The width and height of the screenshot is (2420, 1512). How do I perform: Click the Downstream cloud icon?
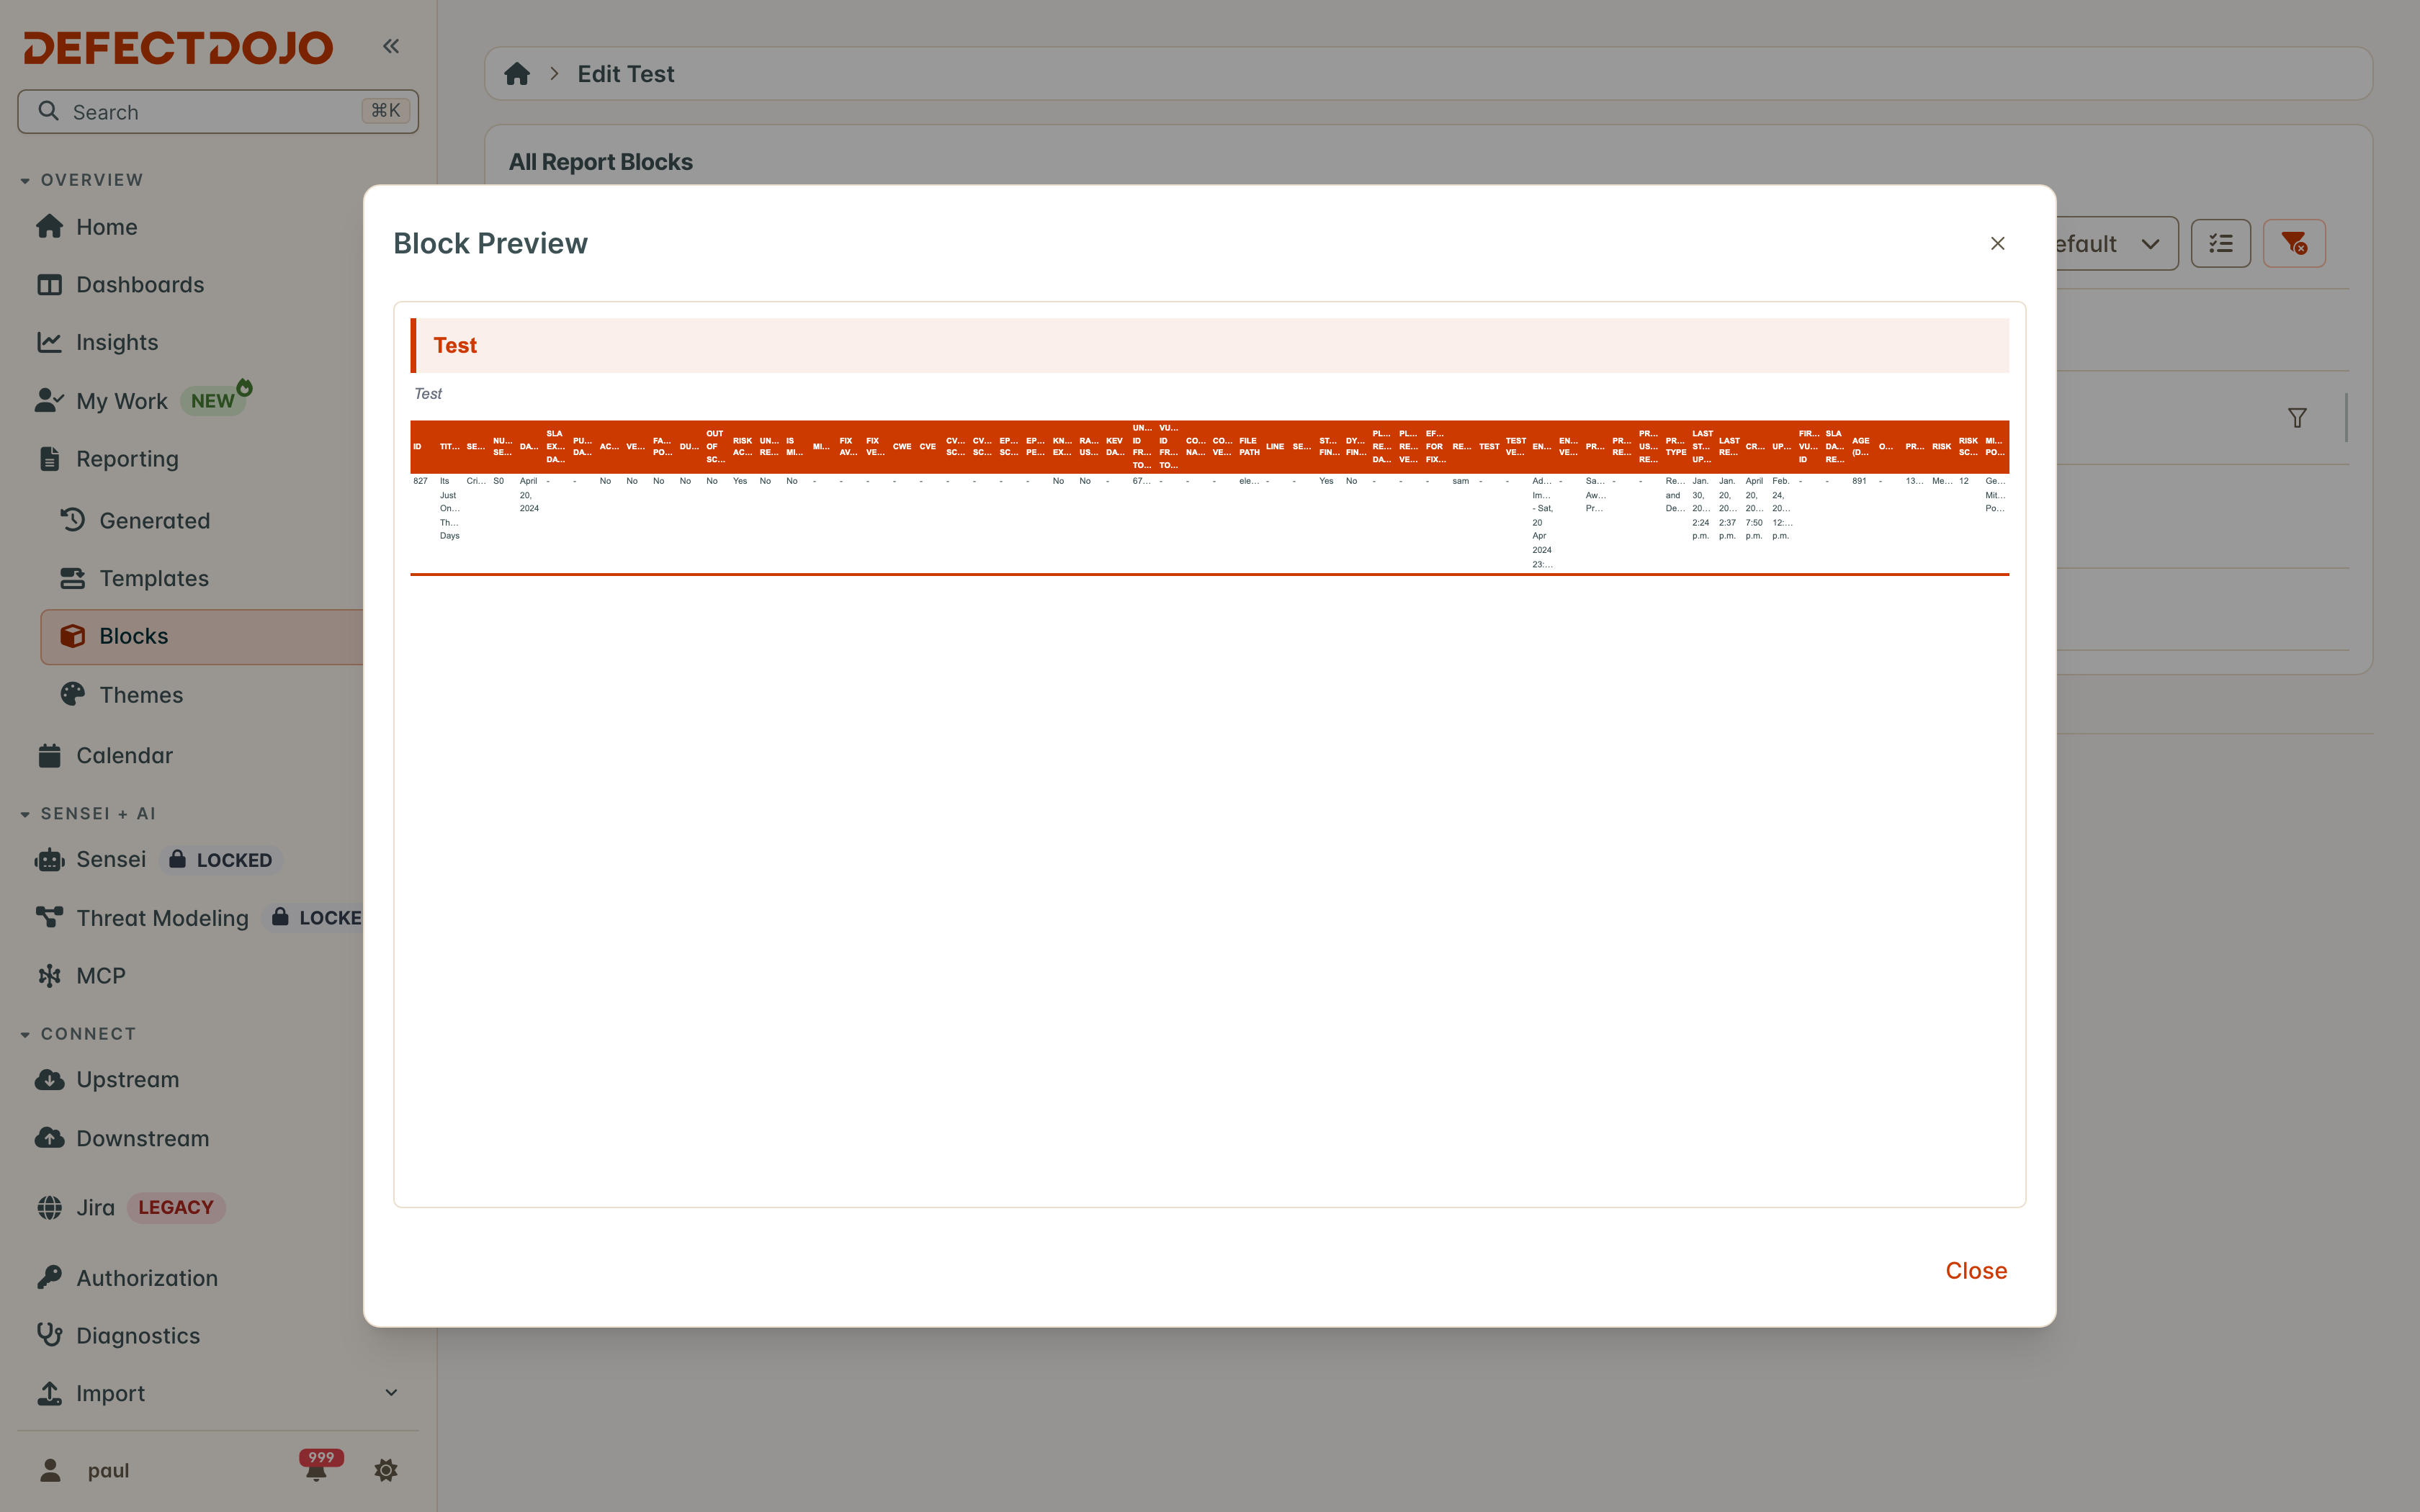point(49,1138)
